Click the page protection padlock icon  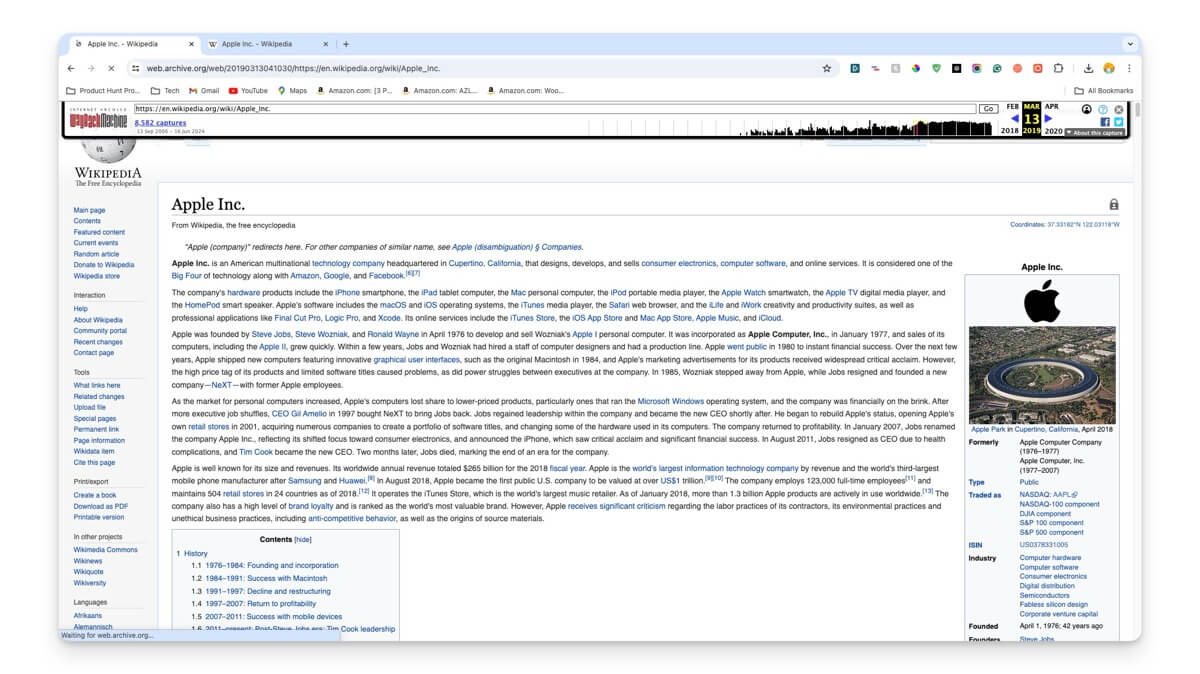point(1114,204)
